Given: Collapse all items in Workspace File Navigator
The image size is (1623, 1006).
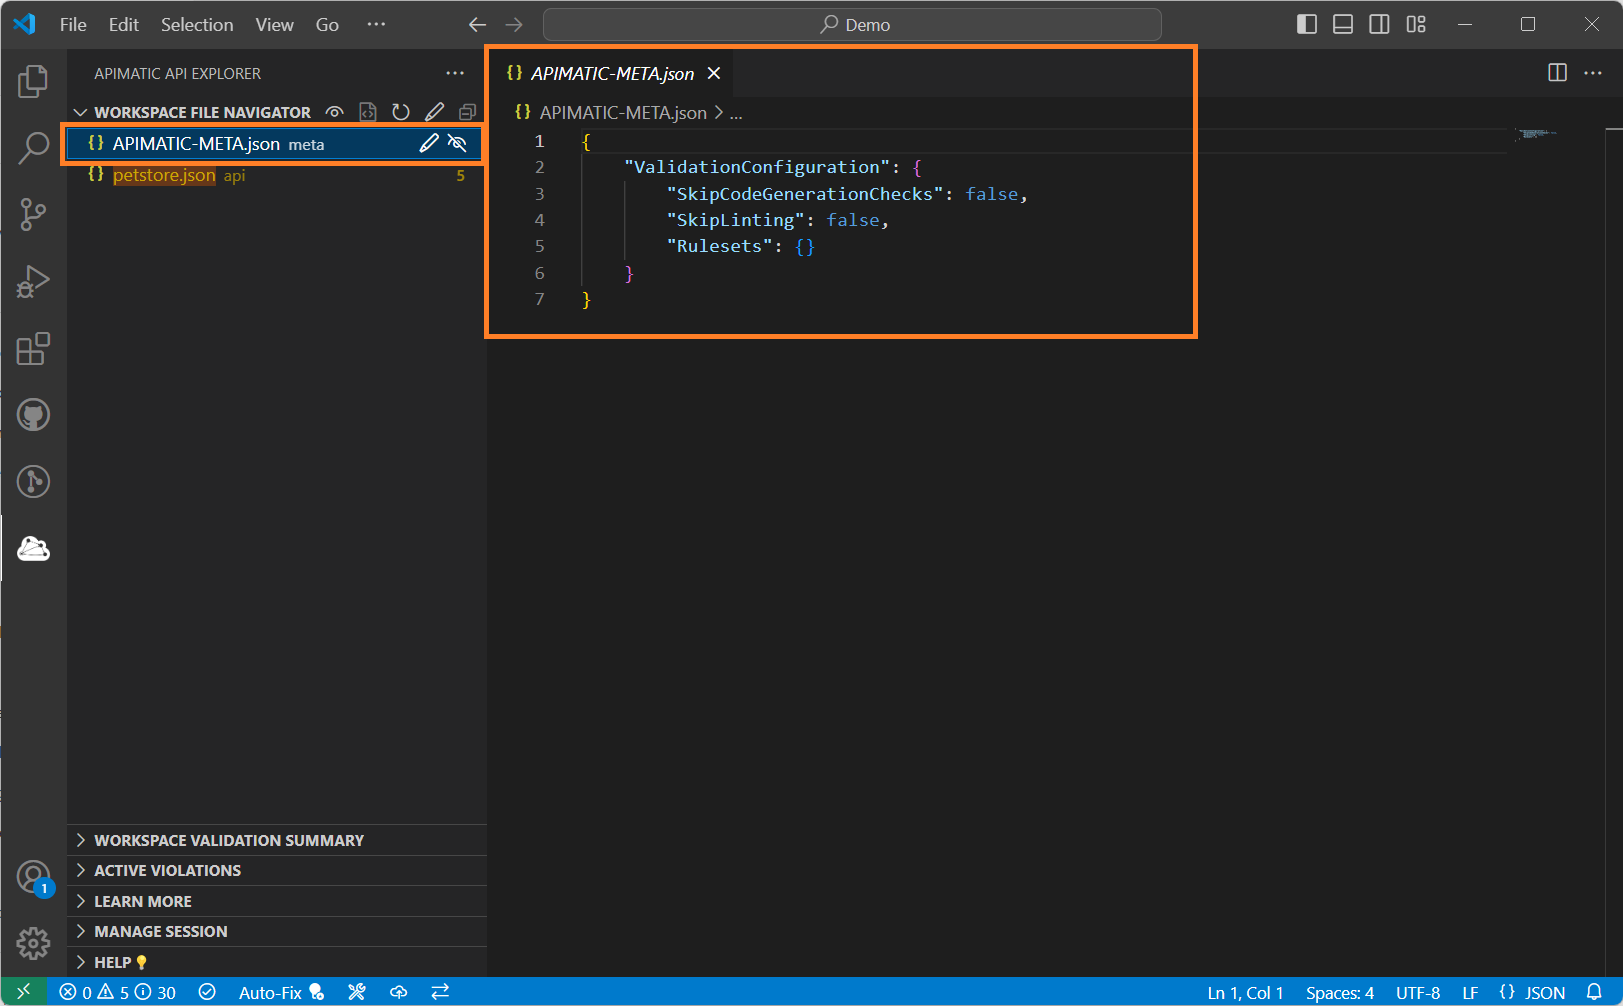Looking at the screenshot, I should [467, 112].
